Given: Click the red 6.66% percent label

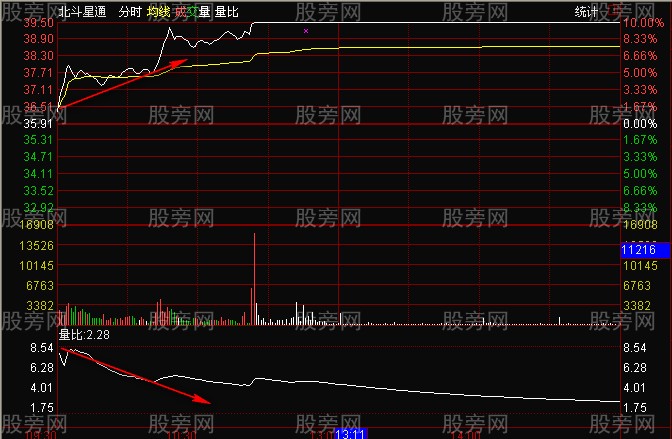Looking at the screenshot, I should 640,56.
